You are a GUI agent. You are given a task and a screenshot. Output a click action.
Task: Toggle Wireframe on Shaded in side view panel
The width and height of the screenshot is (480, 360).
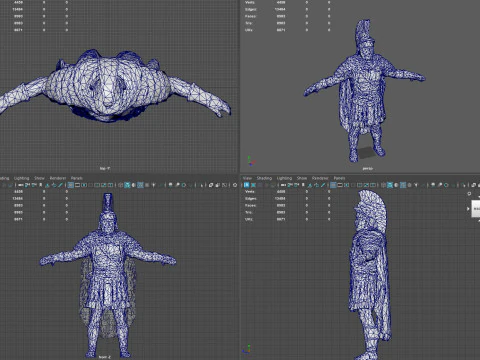tap(403, 185)
